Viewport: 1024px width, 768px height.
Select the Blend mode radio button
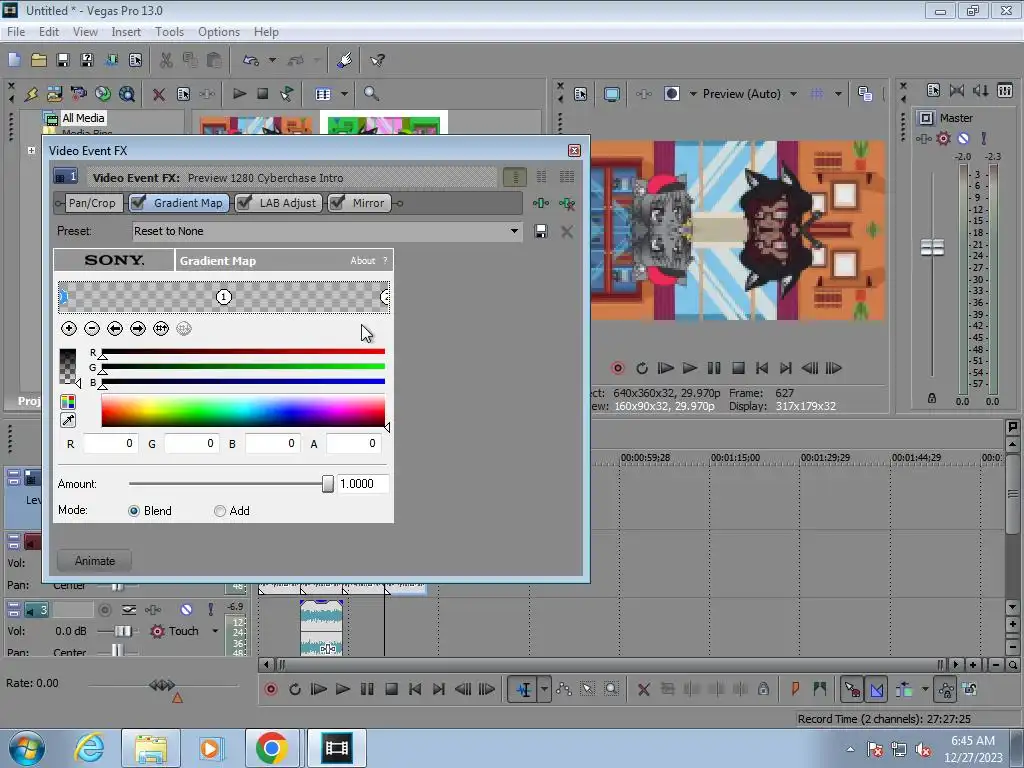[x=134, y=511]
